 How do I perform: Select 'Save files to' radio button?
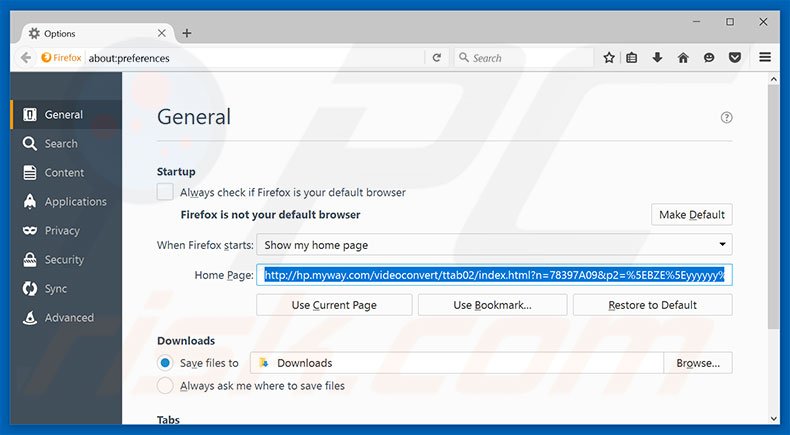[165, 363]
